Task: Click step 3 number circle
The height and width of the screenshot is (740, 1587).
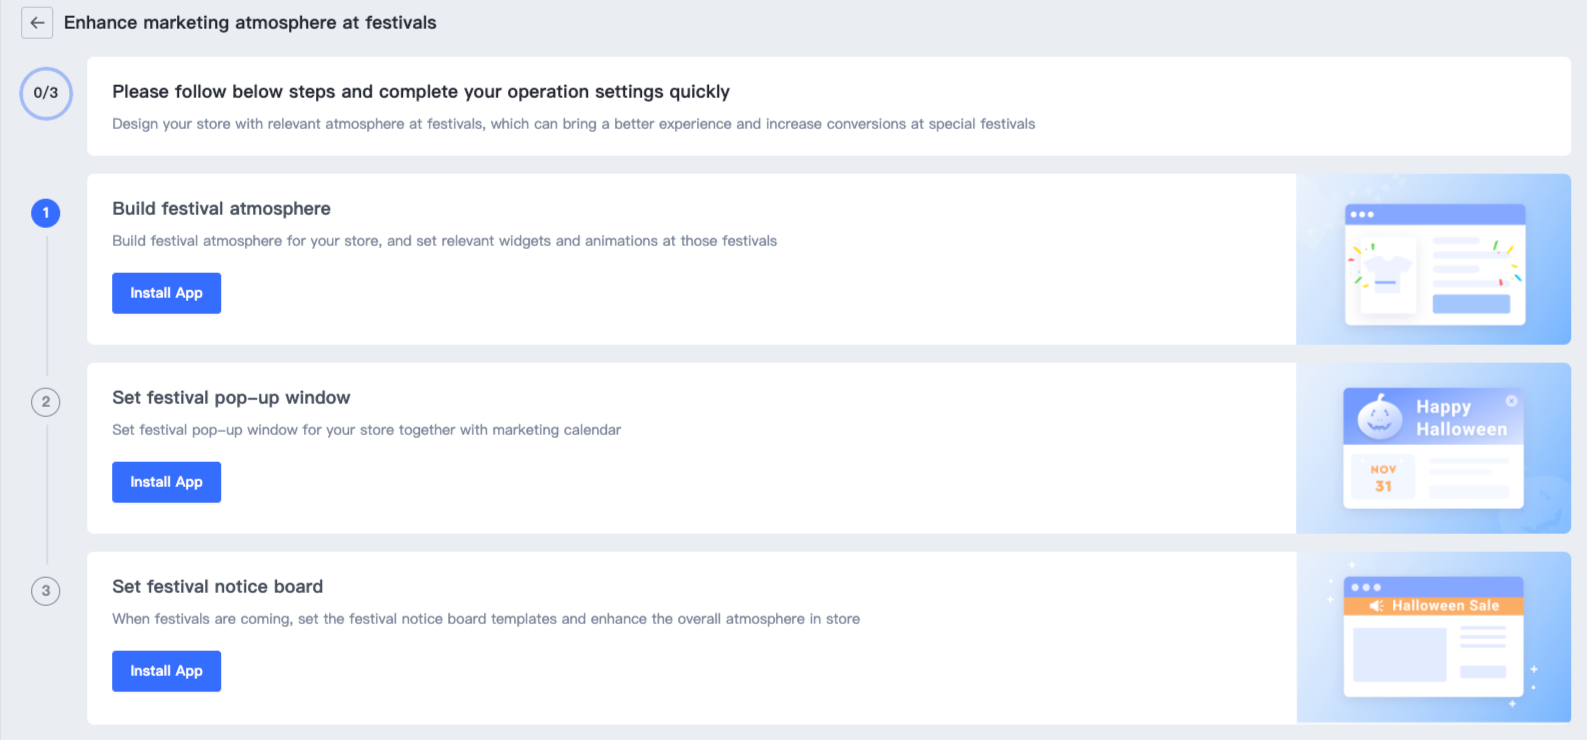Action: click(46, 591)
